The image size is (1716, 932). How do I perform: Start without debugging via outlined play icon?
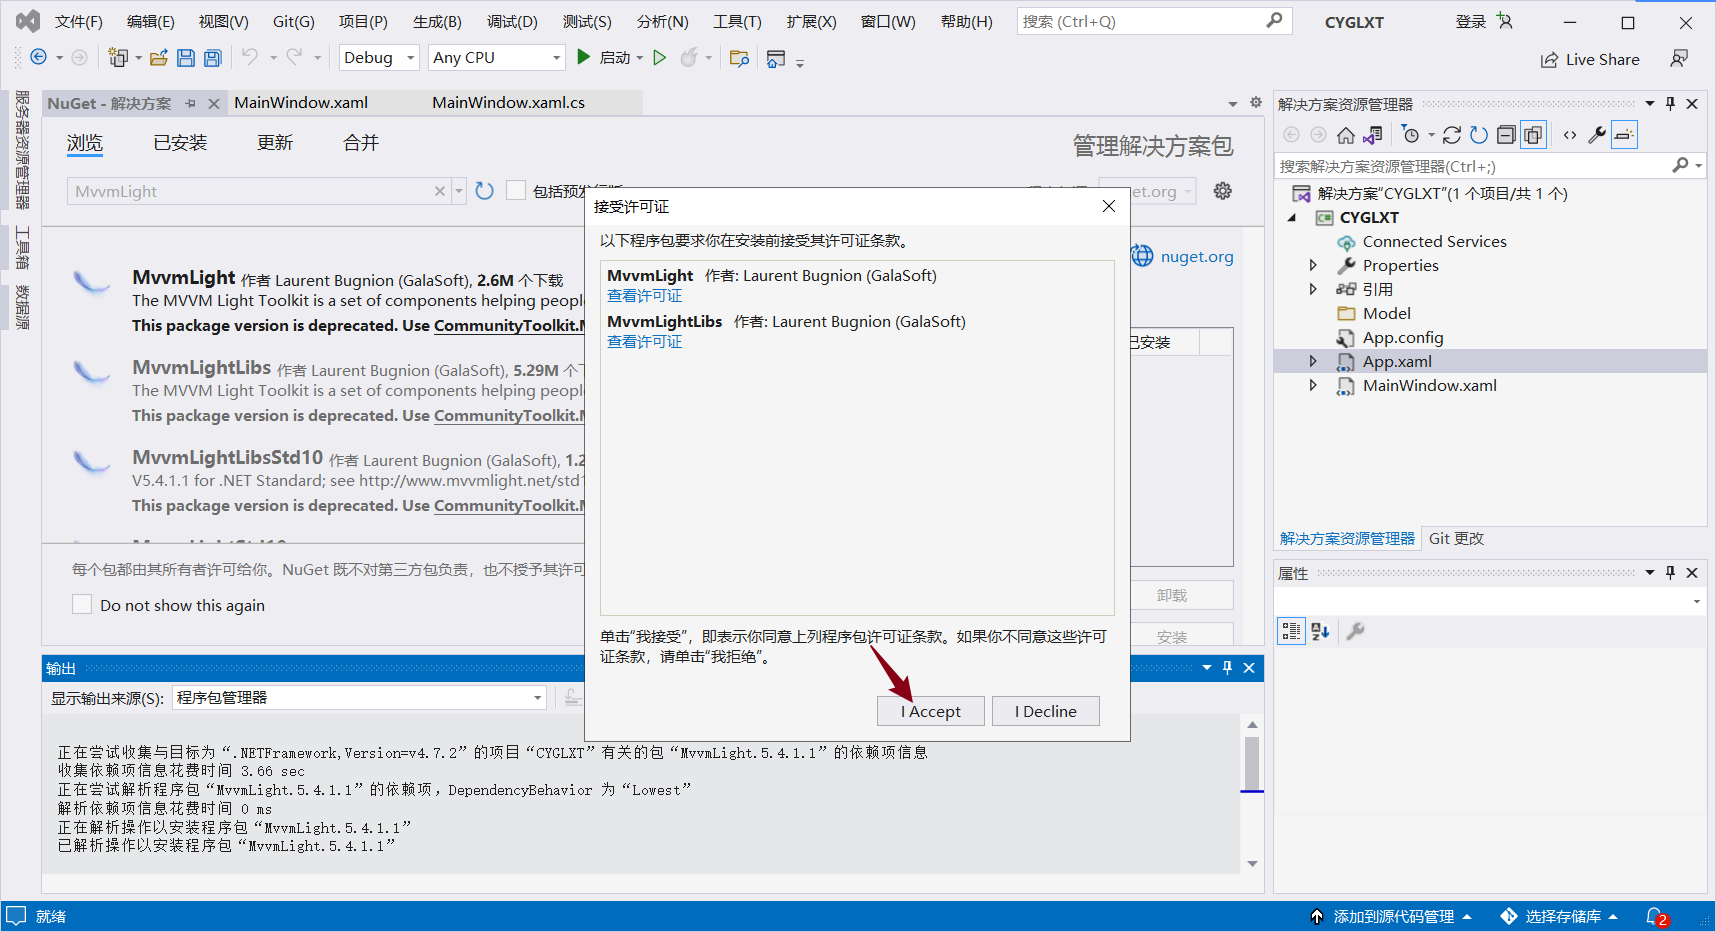(660, 58)
